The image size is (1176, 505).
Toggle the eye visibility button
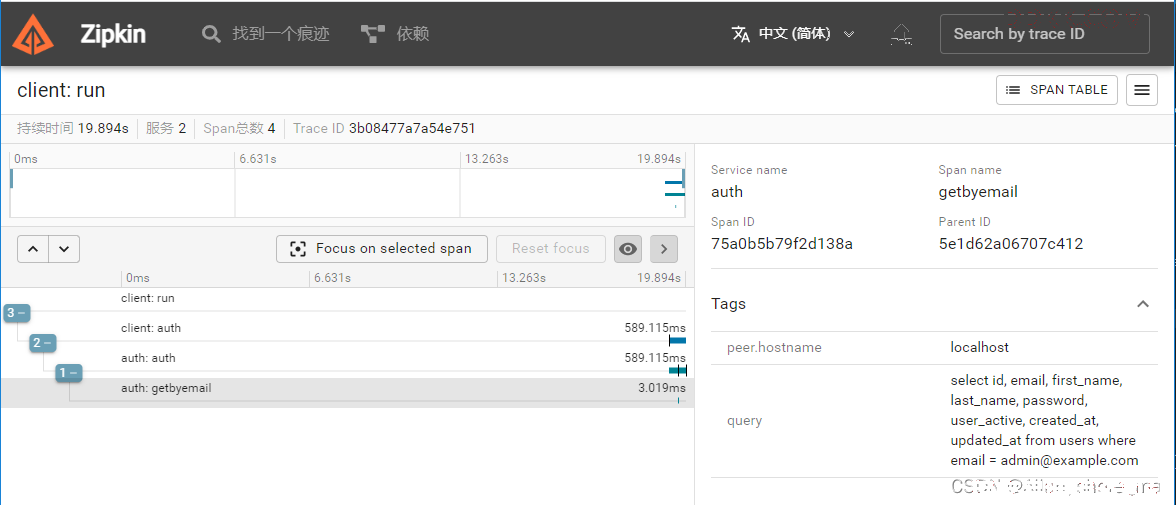point(628,249)
